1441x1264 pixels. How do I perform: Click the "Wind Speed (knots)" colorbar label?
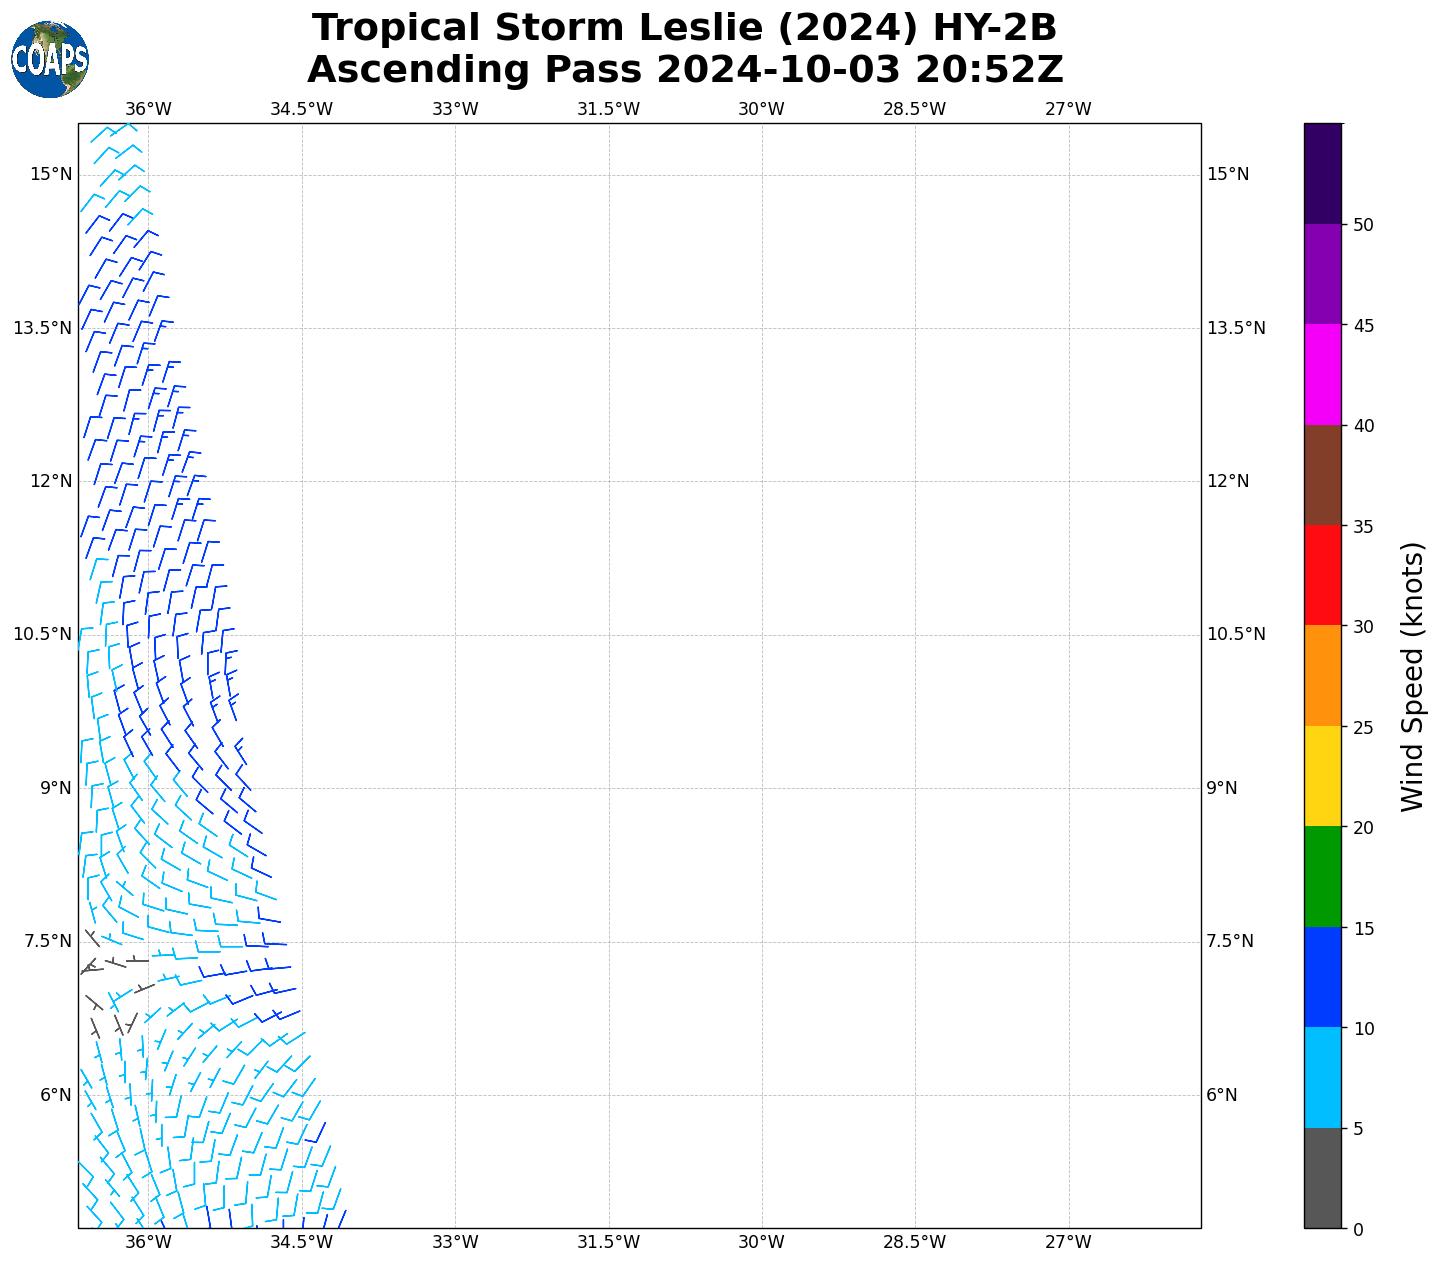click(x=1411, y=676)
